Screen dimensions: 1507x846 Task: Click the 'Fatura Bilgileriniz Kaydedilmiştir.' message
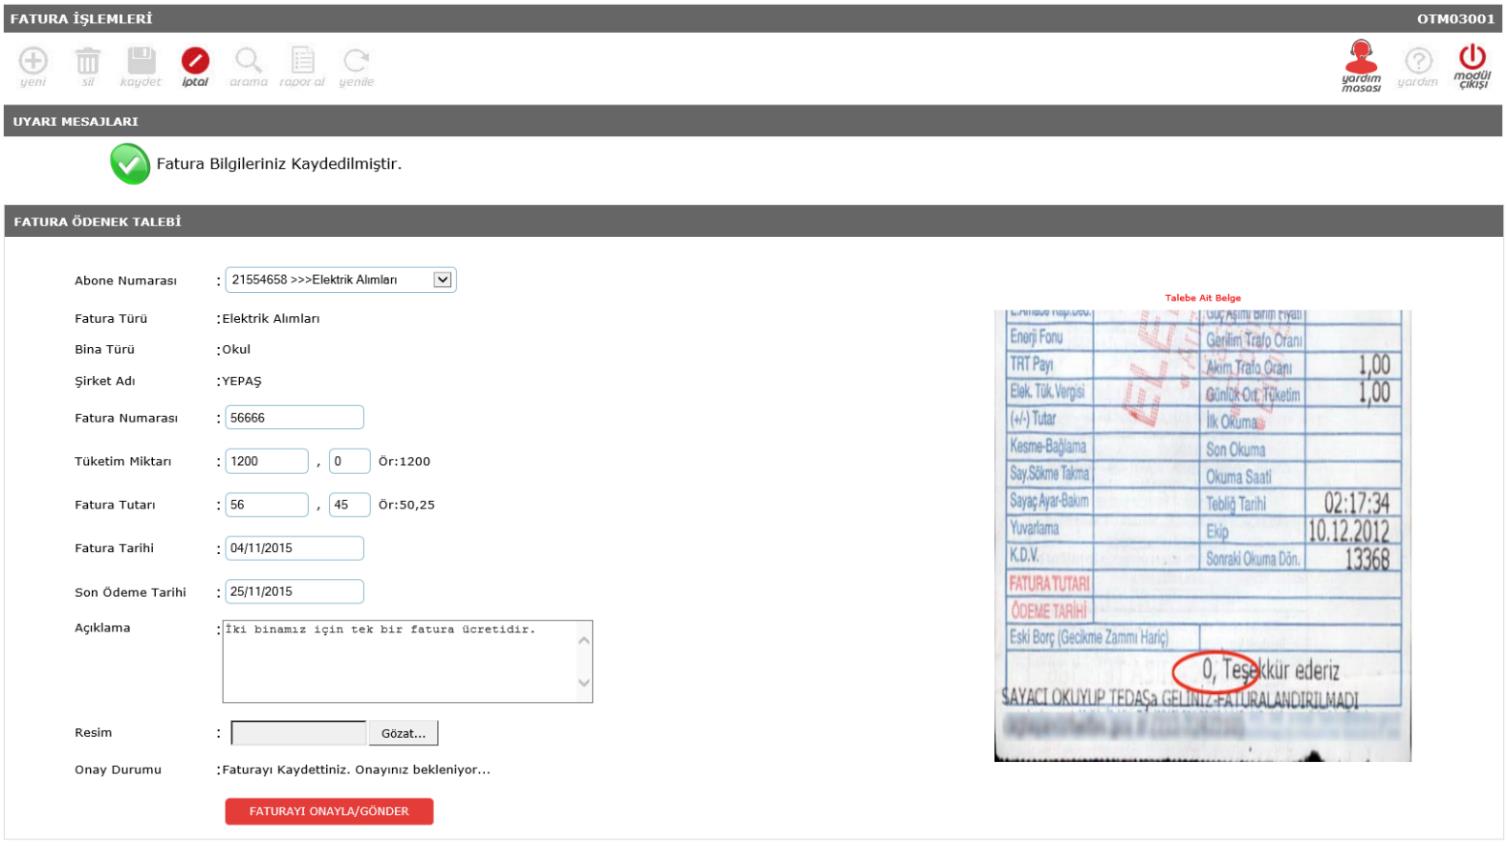279,164
